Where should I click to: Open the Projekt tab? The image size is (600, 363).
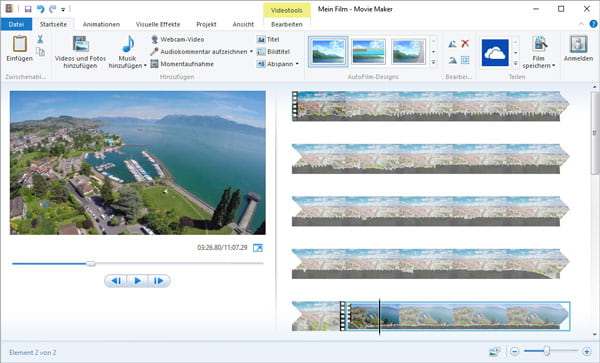206,24
